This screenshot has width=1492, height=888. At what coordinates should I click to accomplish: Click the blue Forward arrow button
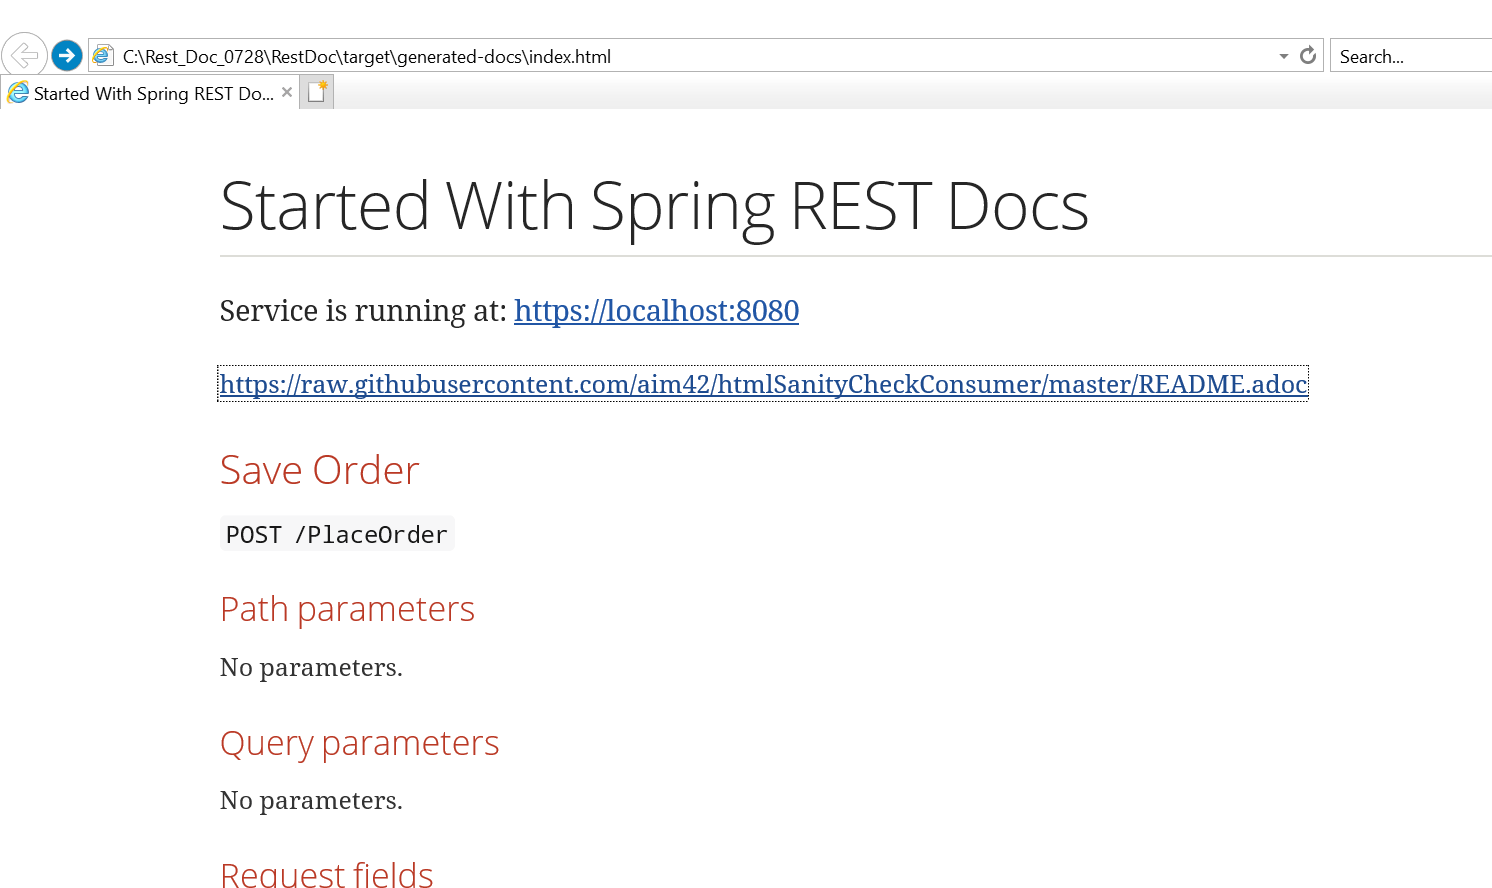[x=67, y=55]
